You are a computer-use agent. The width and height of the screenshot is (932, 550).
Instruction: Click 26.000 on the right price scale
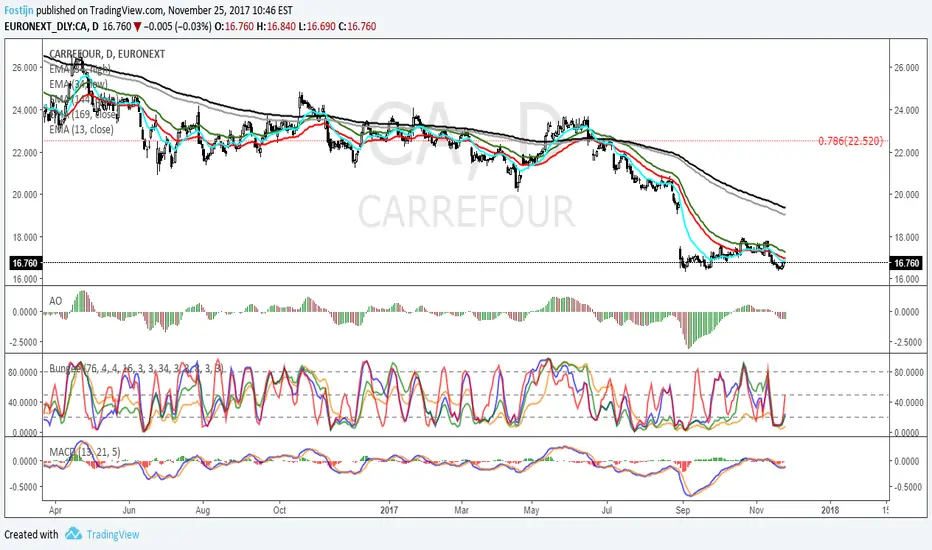coord(906,68)
